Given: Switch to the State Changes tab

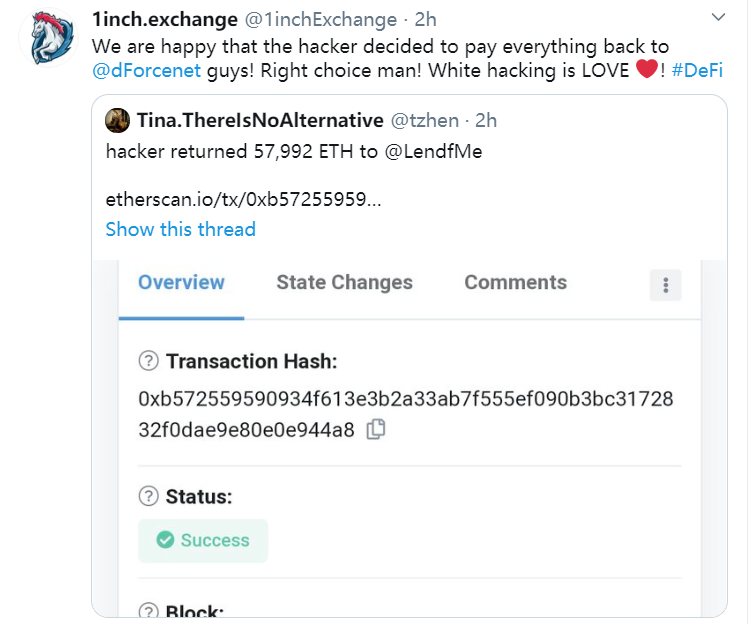Looking at the screenshot, I should [x=344, y=283].
